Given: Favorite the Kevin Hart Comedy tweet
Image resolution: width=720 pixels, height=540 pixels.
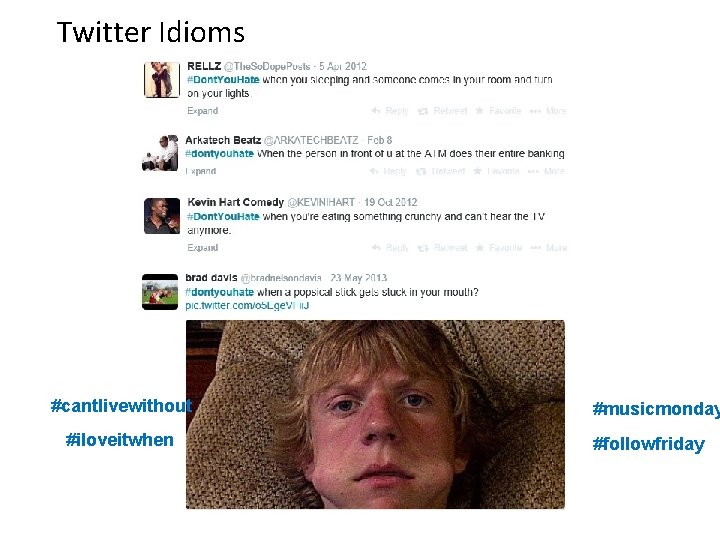Looking at the screenshot, I should point(498,248).
